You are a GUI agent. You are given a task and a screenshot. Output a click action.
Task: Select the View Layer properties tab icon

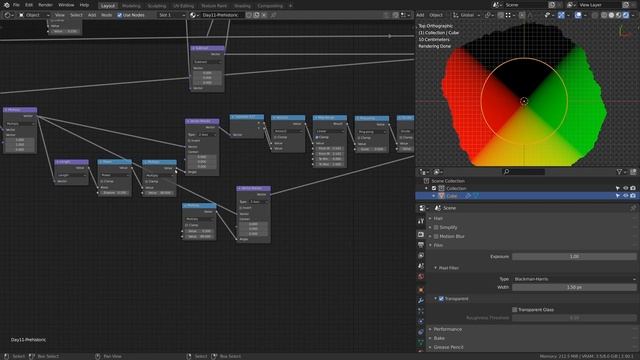coord(421,255)
